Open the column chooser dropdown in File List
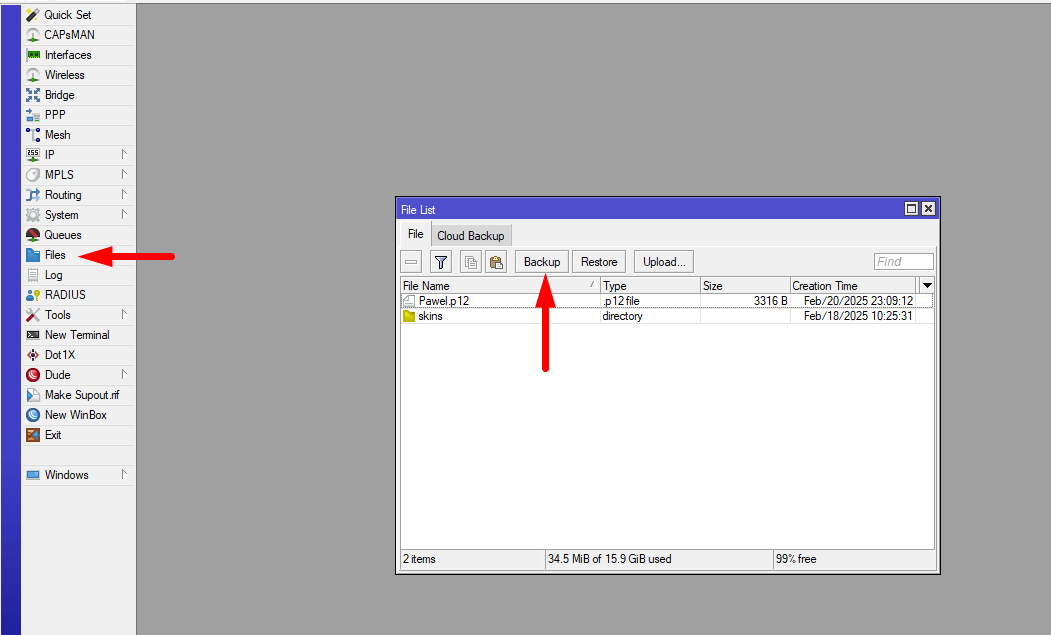 [927, 285]
